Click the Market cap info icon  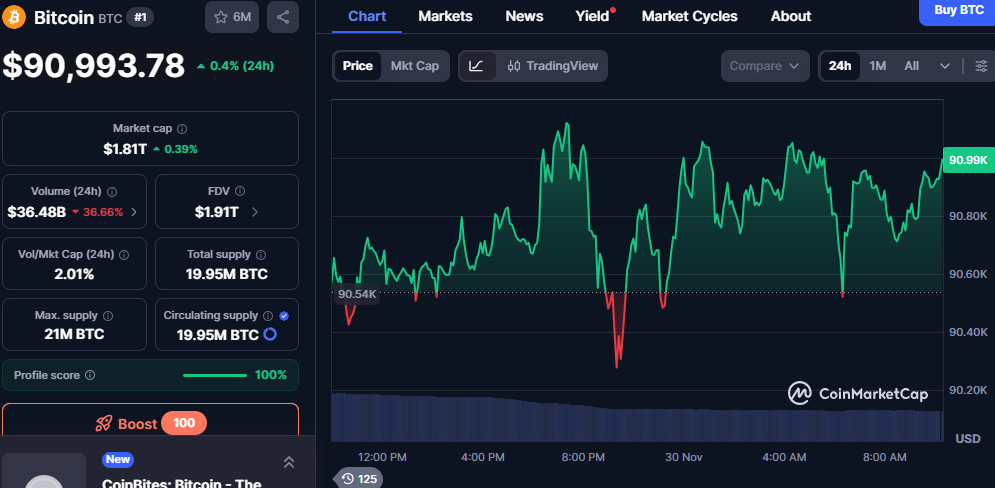click(x=182, y=129)
